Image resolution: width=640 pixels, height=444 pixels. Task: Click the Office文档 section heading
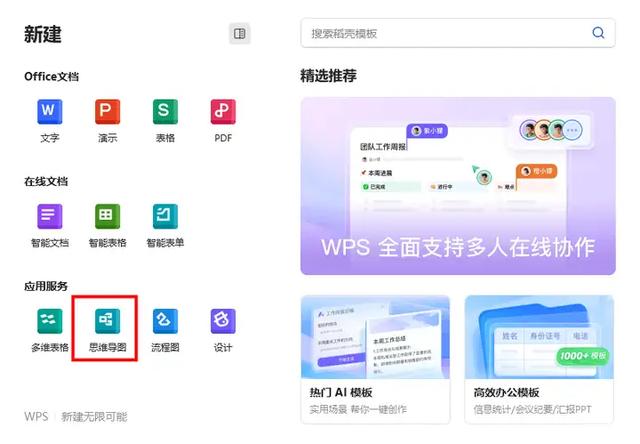click(51, 76)
